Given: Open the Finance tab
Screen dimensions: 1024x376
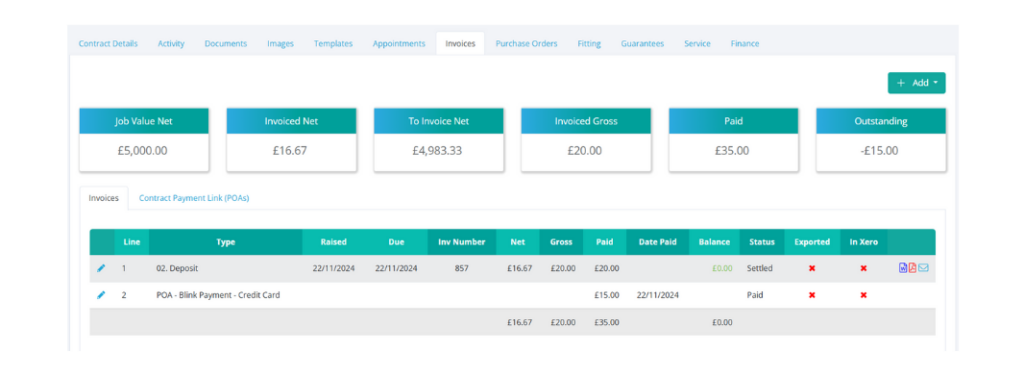Looking at the screenshot, I should [x=745, y=44].
